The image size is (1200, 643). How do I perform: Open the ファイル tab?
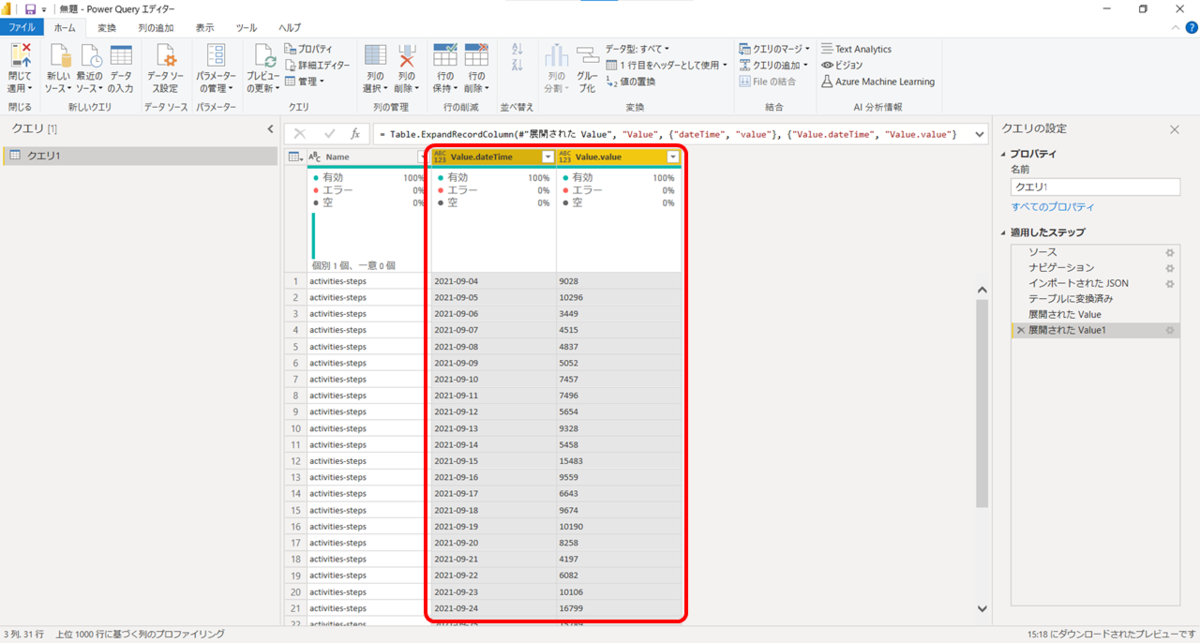(x=22, y=27)
